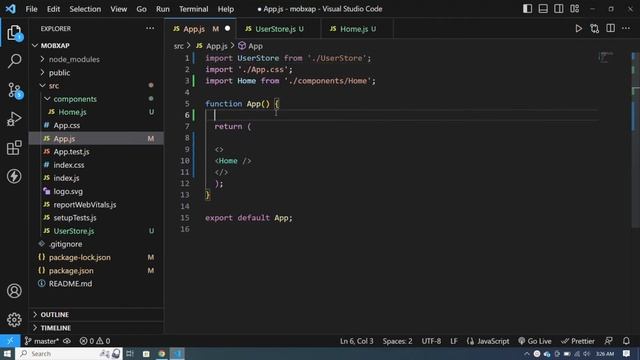The width and height of the screenshot is (640, 360).
Task: Switch to the UserStore.js editor tab
Action: pyautogui.click(x=279, y=29)
